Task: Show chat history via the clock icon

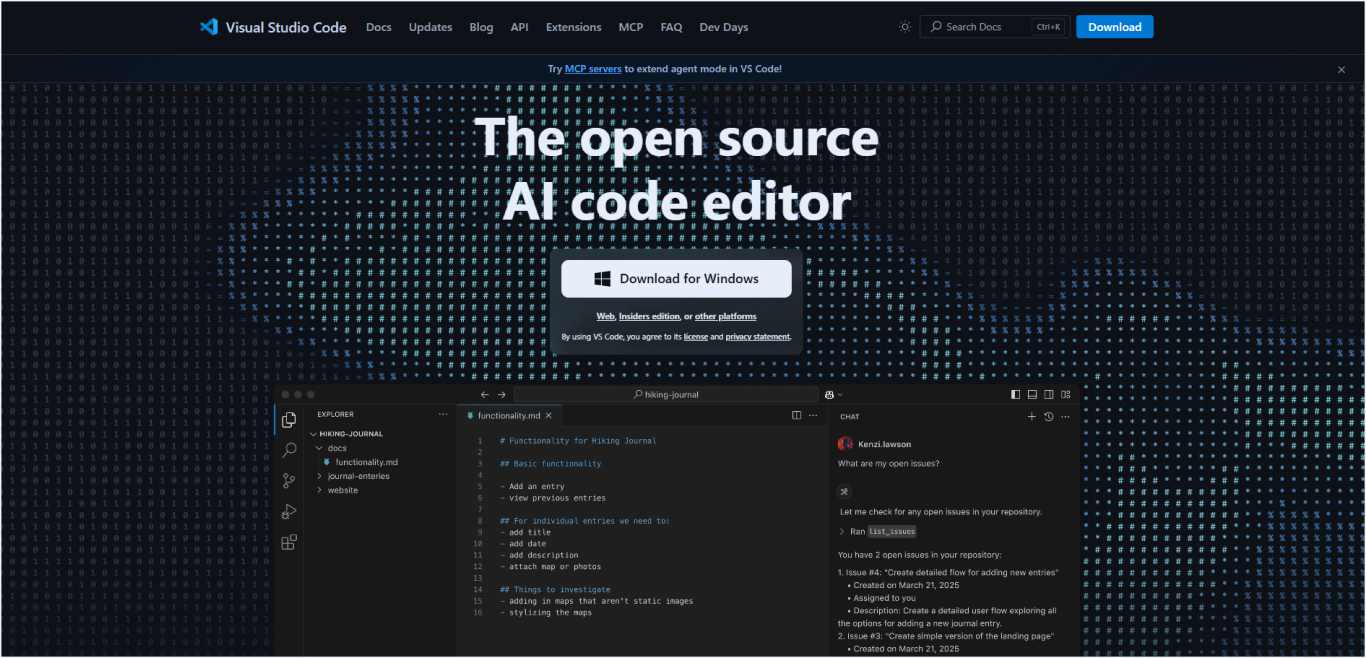Action: click(x=1048, y=416)
